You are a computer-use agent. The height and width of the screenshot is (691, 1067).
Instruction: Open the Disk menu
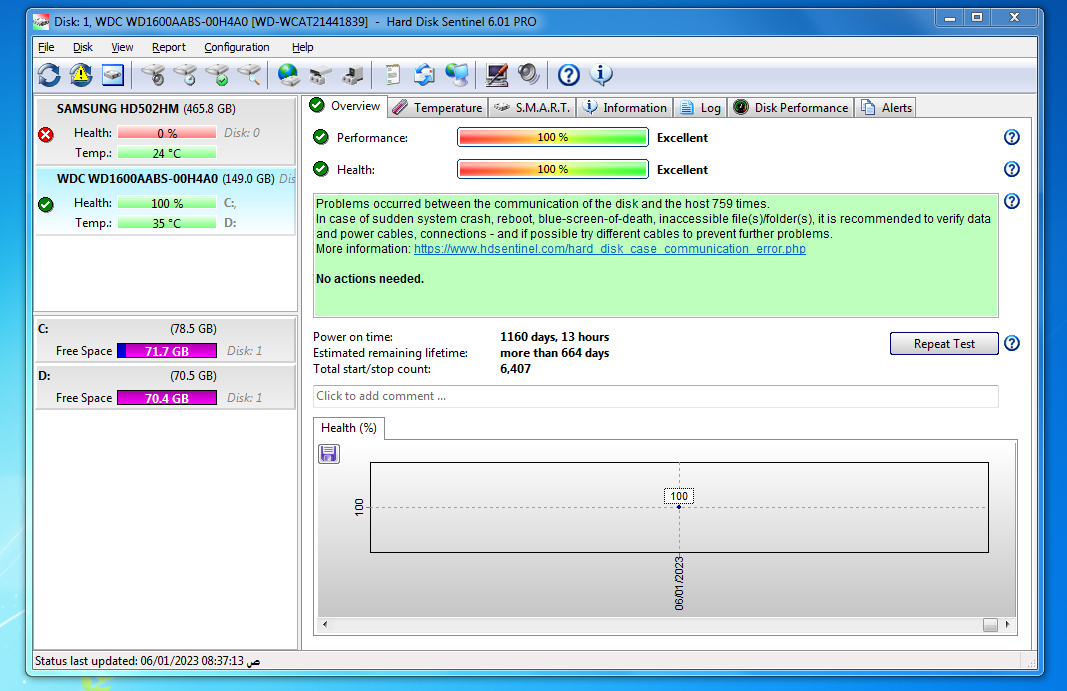83,47
